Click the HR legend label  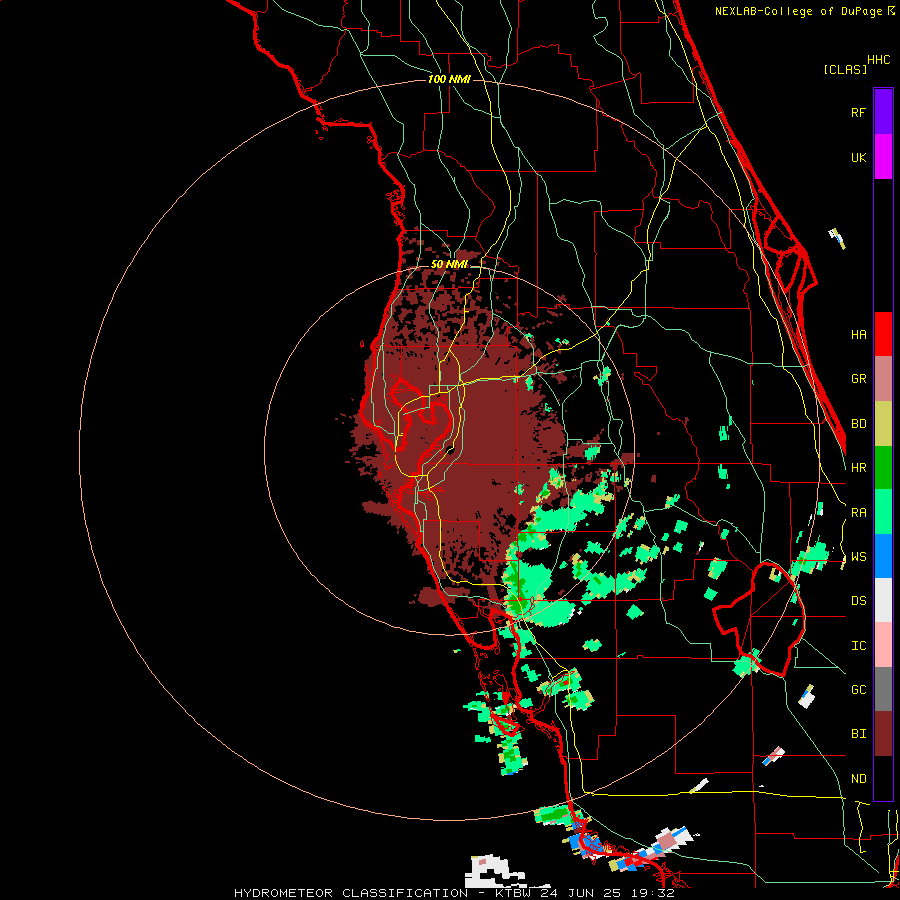[x=858, y=468]
